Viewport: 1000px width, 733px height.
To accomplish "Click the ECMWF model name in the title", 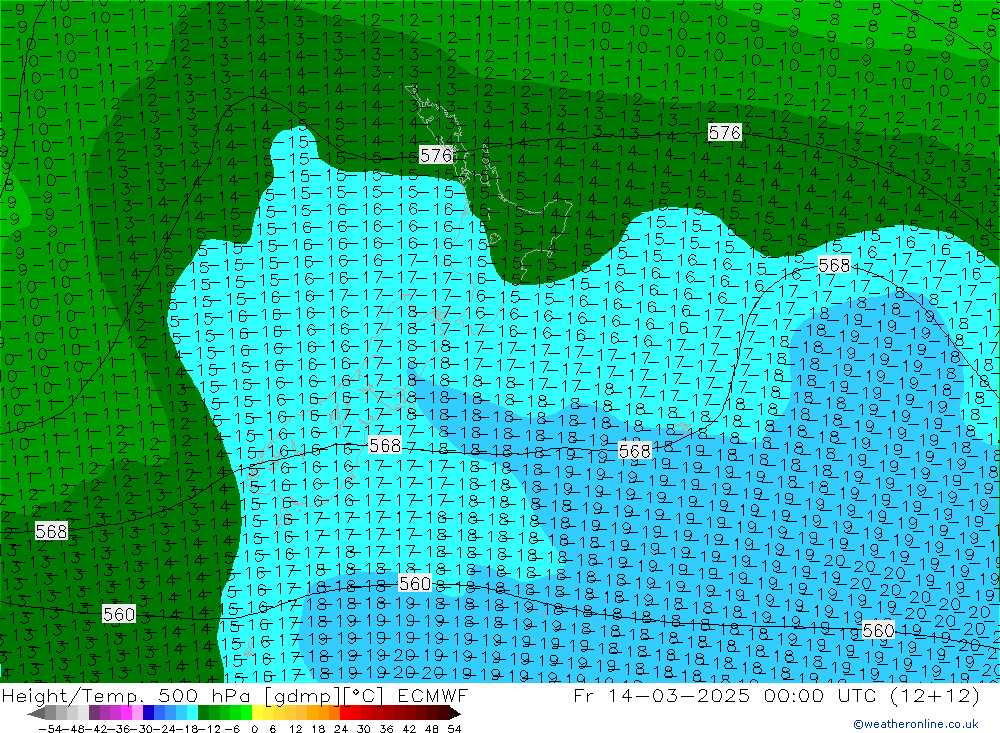I will [433, 695].
